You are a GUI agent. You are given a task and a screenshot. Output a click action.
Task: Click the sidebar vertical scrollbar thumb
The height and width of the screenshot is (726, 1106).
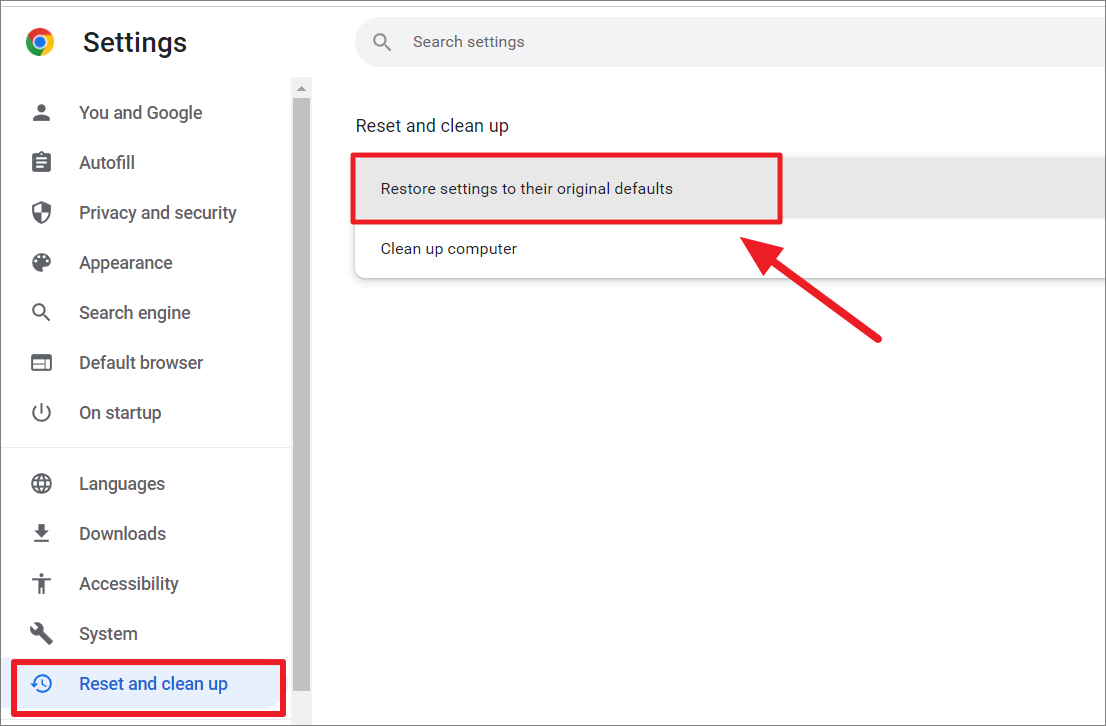click(302, 395)
